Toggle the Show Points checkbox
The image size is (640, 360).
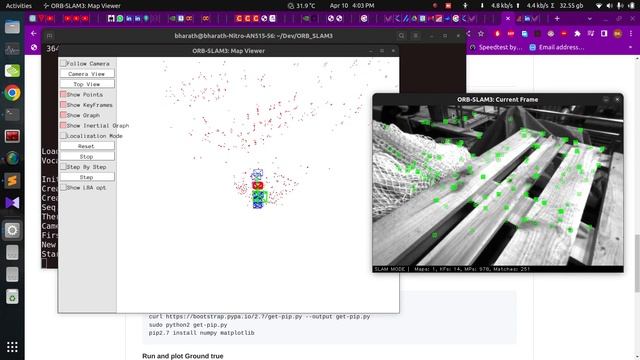click(x=63, y=94)
